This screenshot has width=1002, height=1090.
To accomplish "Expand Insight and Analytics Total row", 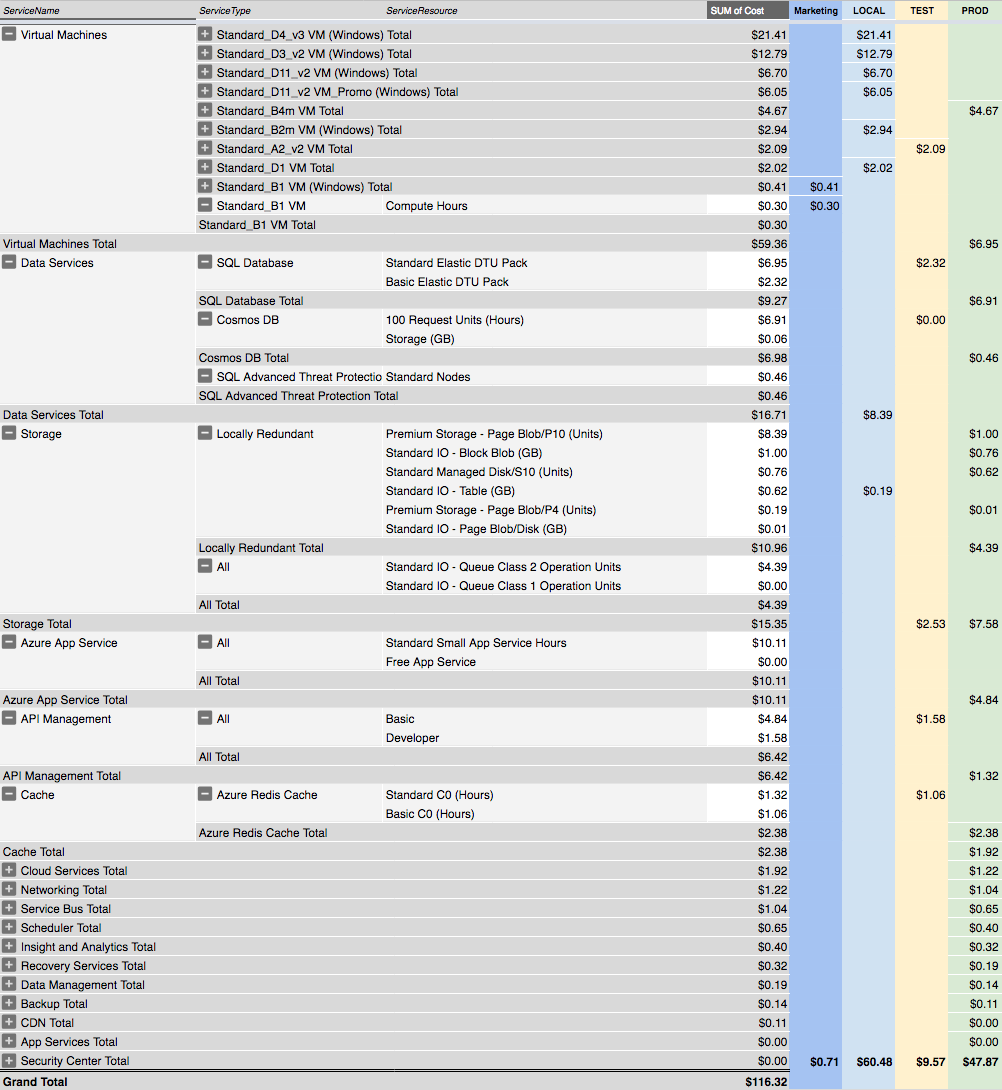I will click(9, 946).
